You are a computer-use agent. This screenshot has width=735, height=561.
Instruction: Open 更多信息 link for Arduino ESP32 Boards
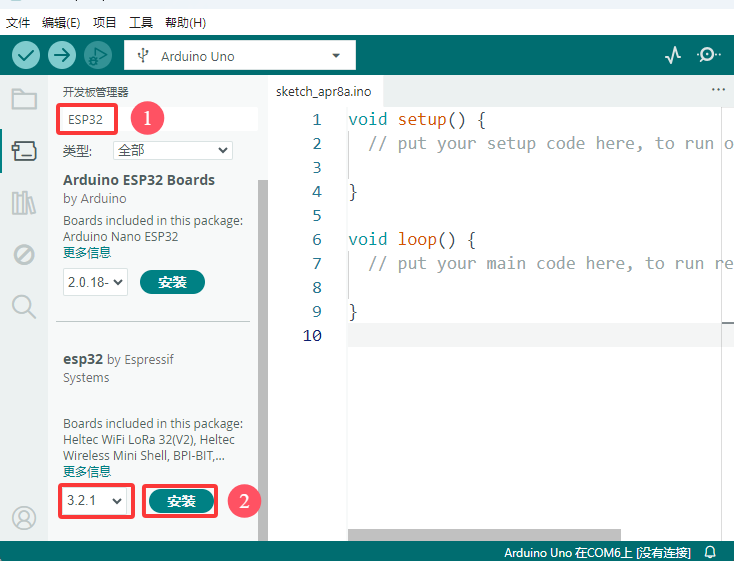(x=87, y=253)
